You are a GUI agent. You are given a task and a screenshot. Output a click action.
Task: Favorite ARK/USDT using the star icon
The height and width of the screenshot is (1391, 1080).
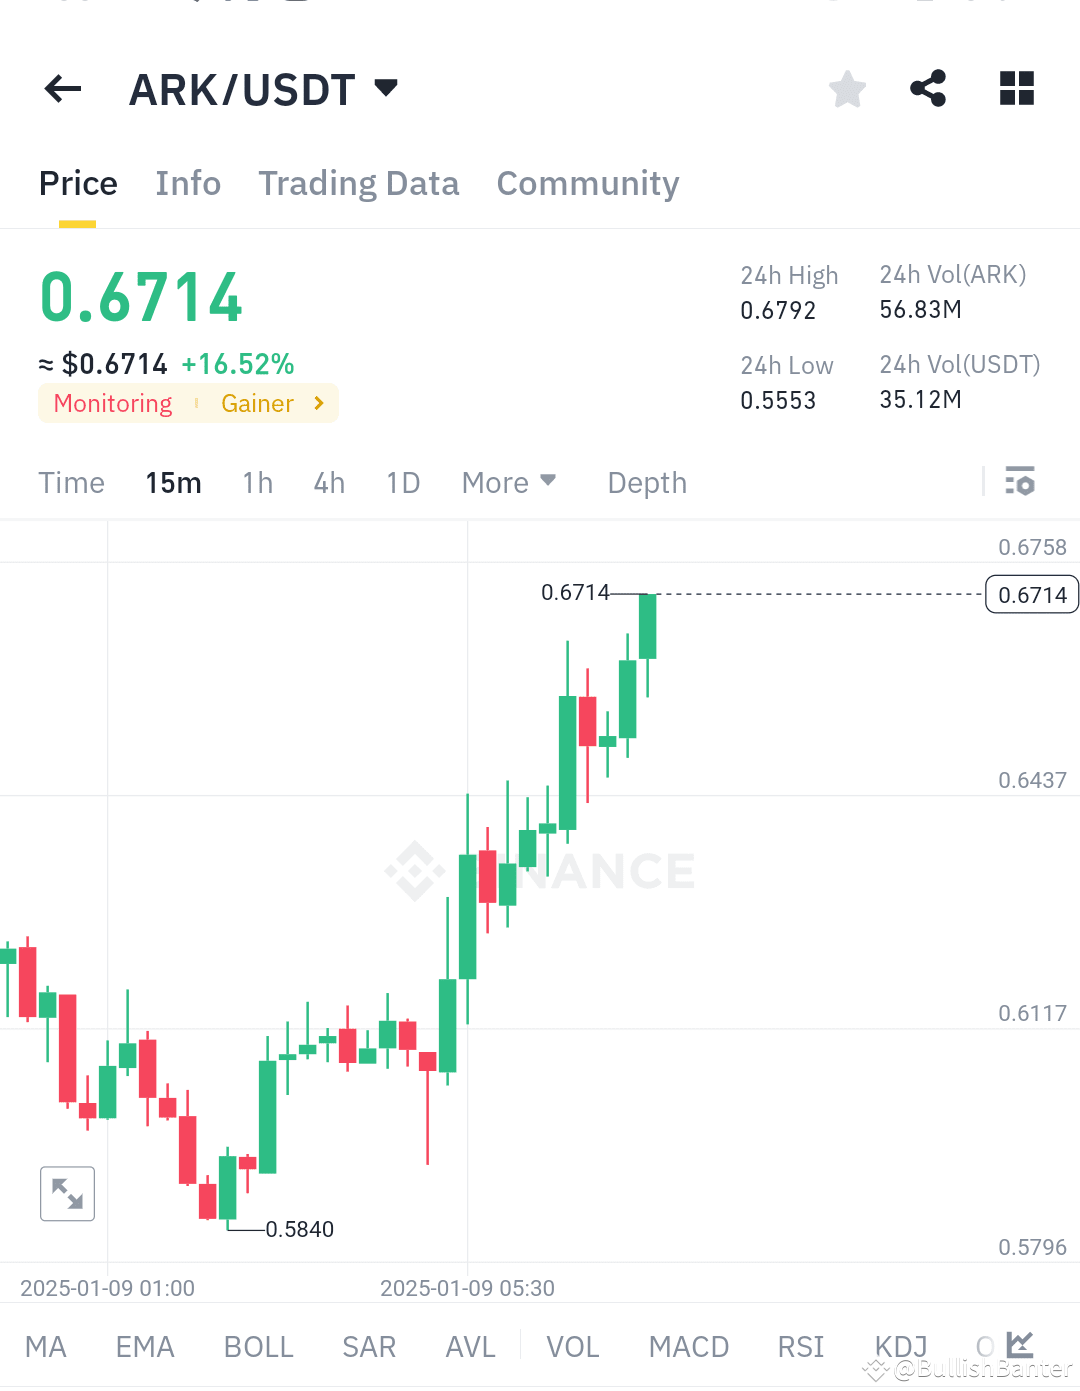[x=847, y=89]
